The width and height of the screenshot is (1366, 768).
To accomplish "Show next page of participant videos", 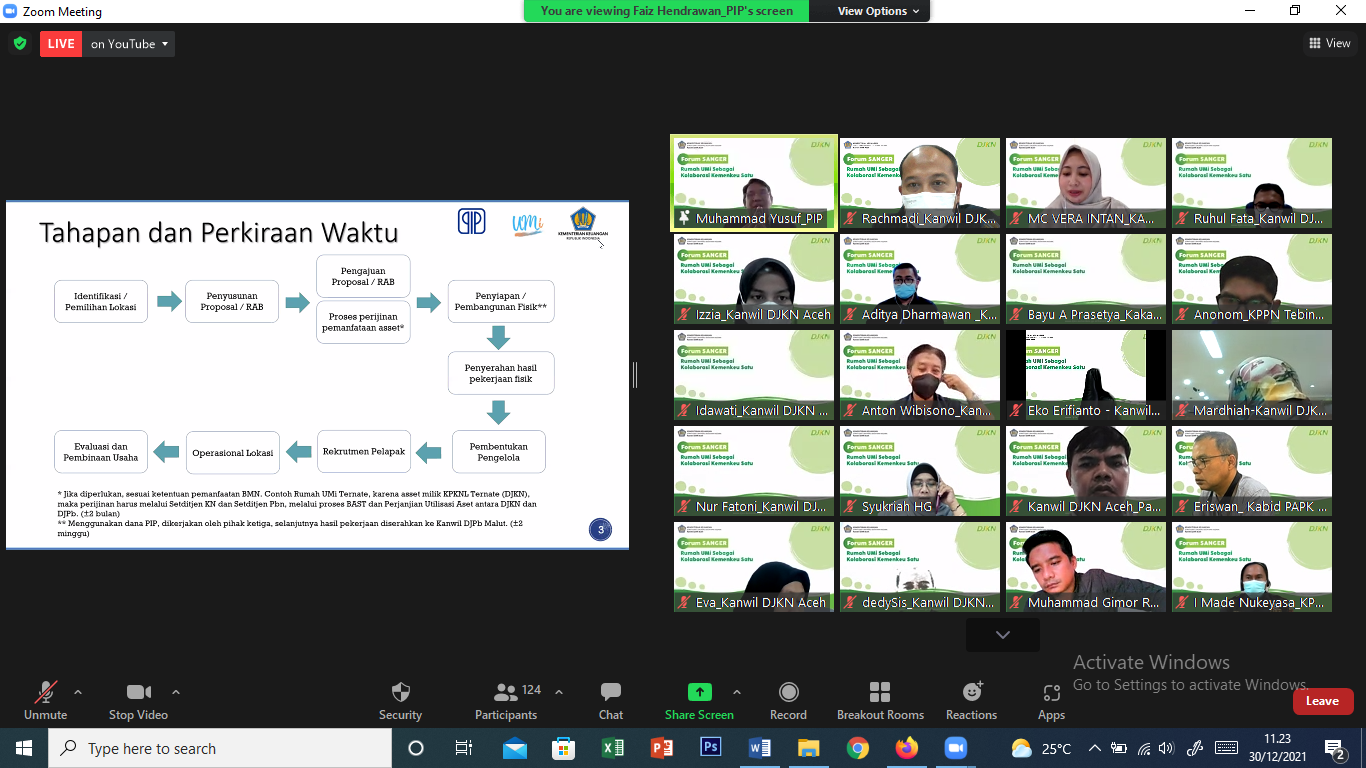I will [x=1002, y=635].
